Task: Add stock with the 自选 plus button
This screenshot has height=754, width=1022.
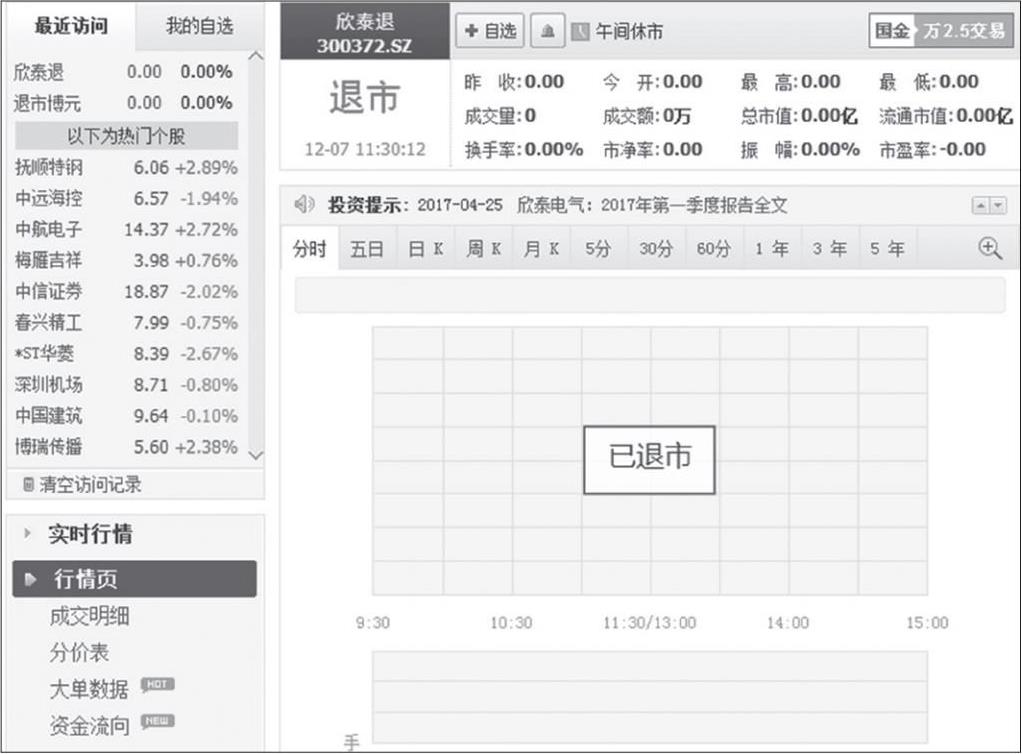Action: pyautogui.click(x=490, y=31)
